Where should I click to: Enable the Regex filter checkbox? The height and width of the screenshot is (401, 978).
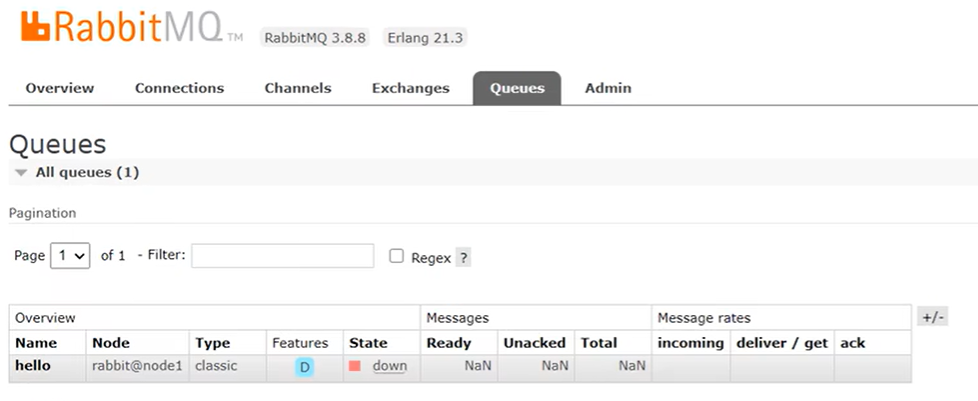point(397,257)
